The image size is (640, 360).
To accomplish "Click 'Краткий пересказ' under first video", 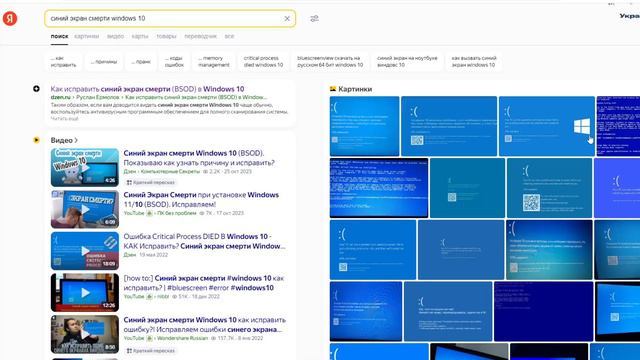I will 151,182.
